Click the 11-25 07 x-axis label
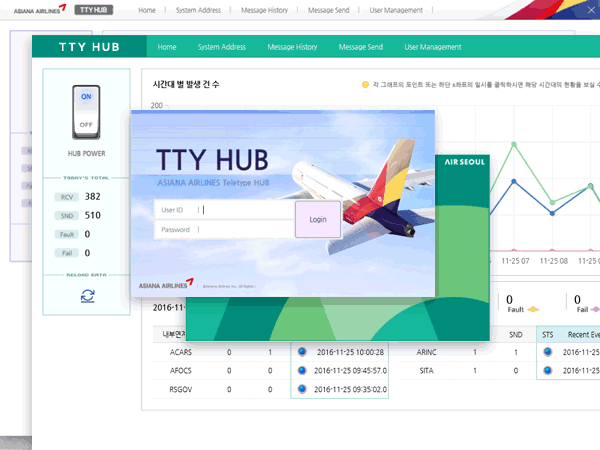The width and height of the screenshot is (600, 450). point(515,261)
